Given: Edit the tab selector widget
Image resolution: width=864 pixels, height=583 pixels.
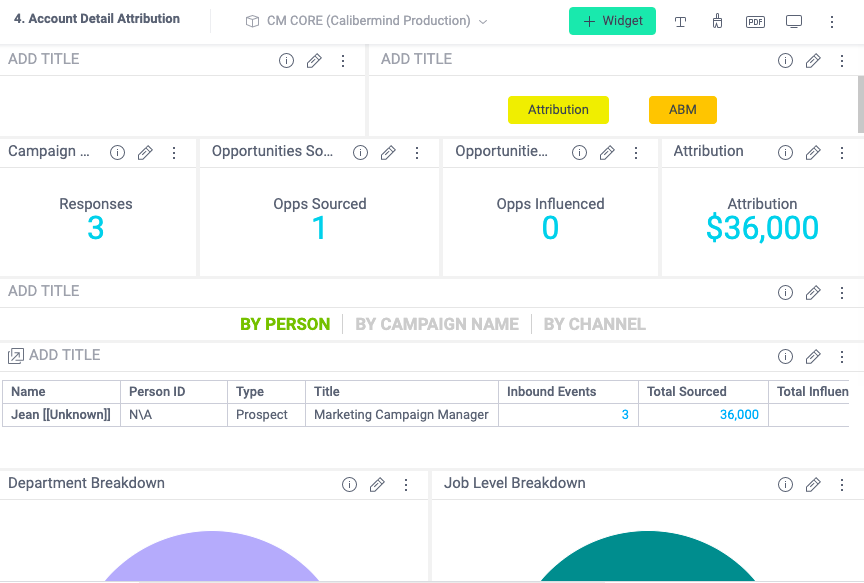Looking at the screenshot, I should pos(813,293).
